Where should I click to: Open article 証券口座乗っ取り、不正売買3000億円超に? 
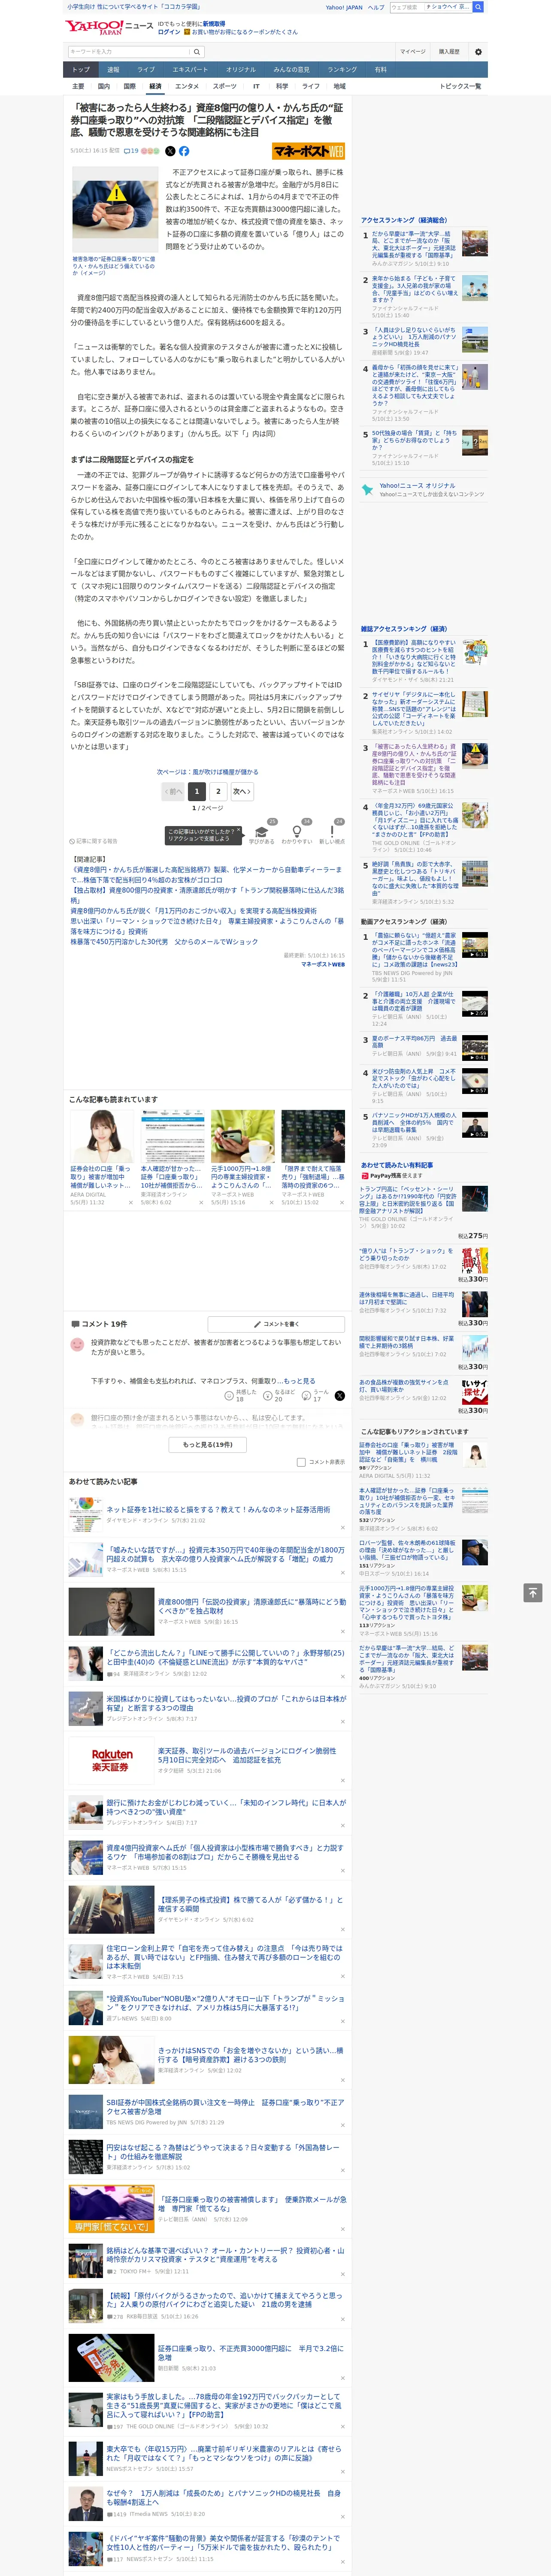(x=250, y=2353)
